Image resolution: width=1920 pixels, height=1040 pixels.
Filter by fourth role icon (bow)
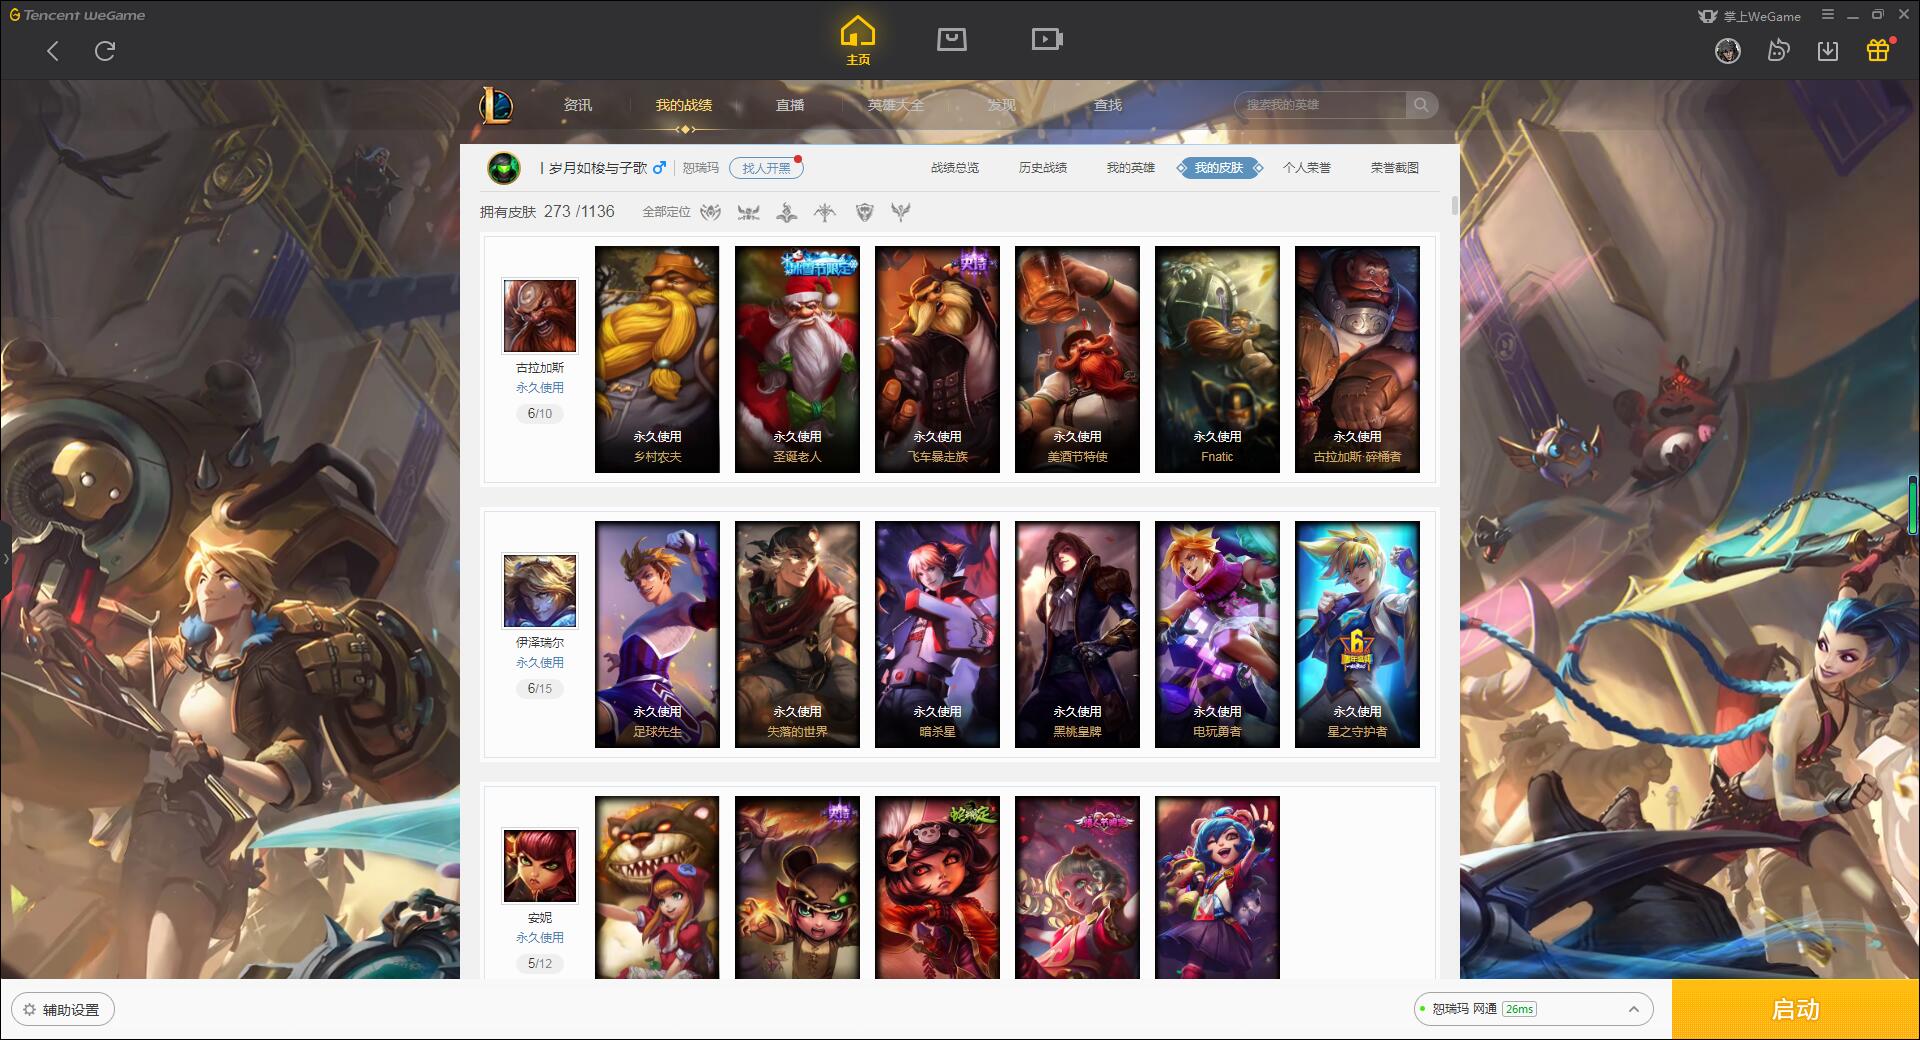pyautogui.click(x=825, y=212)
